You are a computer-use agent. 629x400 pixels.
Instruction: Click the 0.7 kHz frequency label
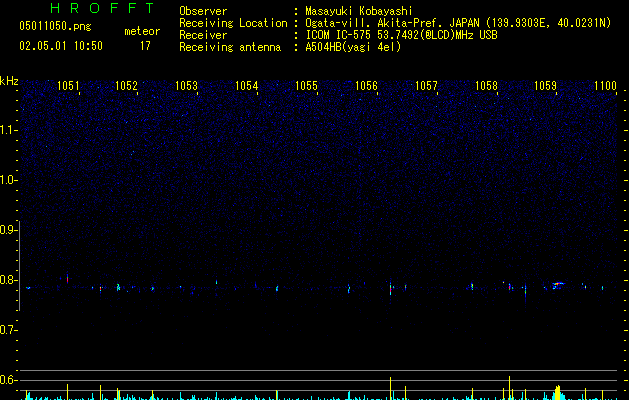(x=8, y=330)
